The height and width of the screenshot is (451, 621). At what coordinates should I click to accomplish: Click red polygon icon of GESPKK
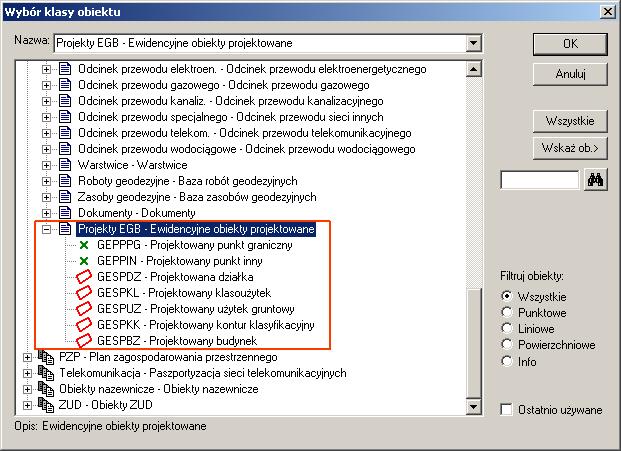point(84,325)
